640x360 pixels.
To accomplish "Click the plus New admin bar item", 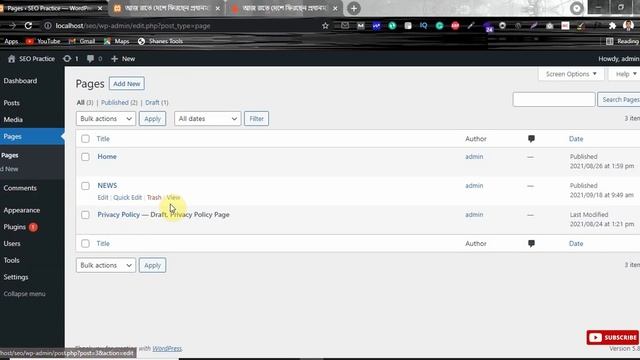I will pyautogui.click(x=123, y=59).
